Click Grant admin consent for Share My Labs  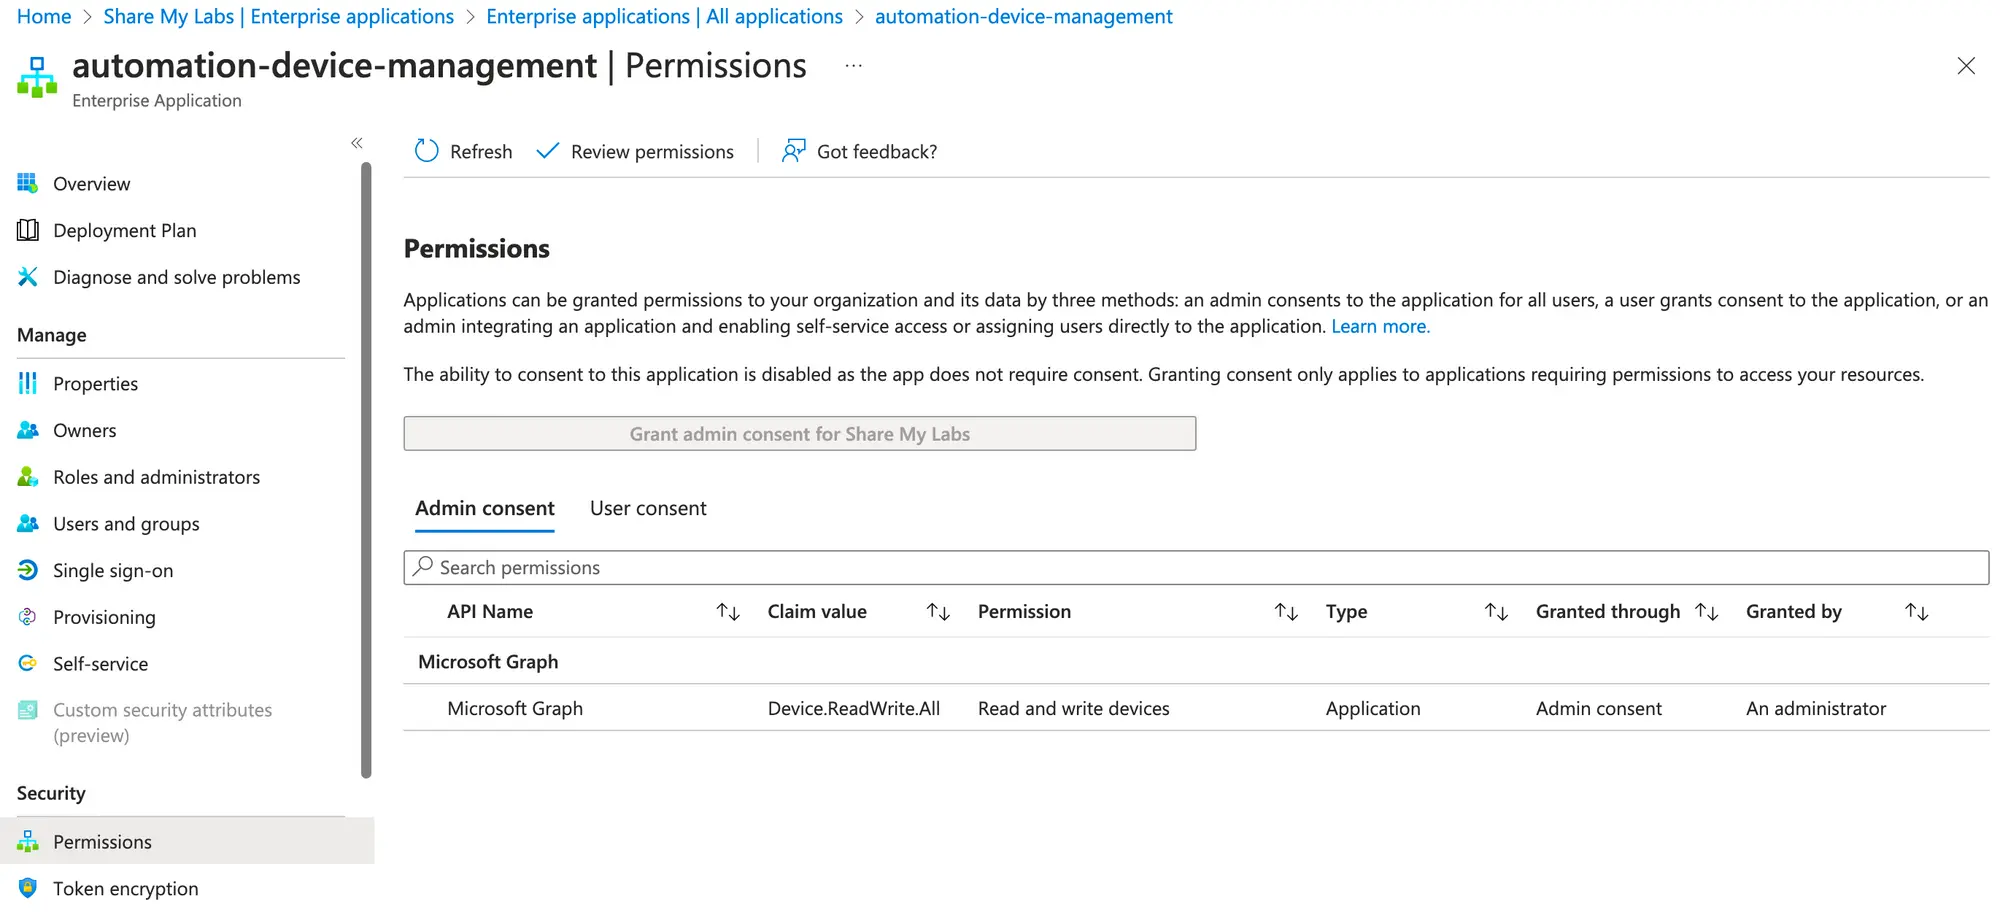[799, 434]
